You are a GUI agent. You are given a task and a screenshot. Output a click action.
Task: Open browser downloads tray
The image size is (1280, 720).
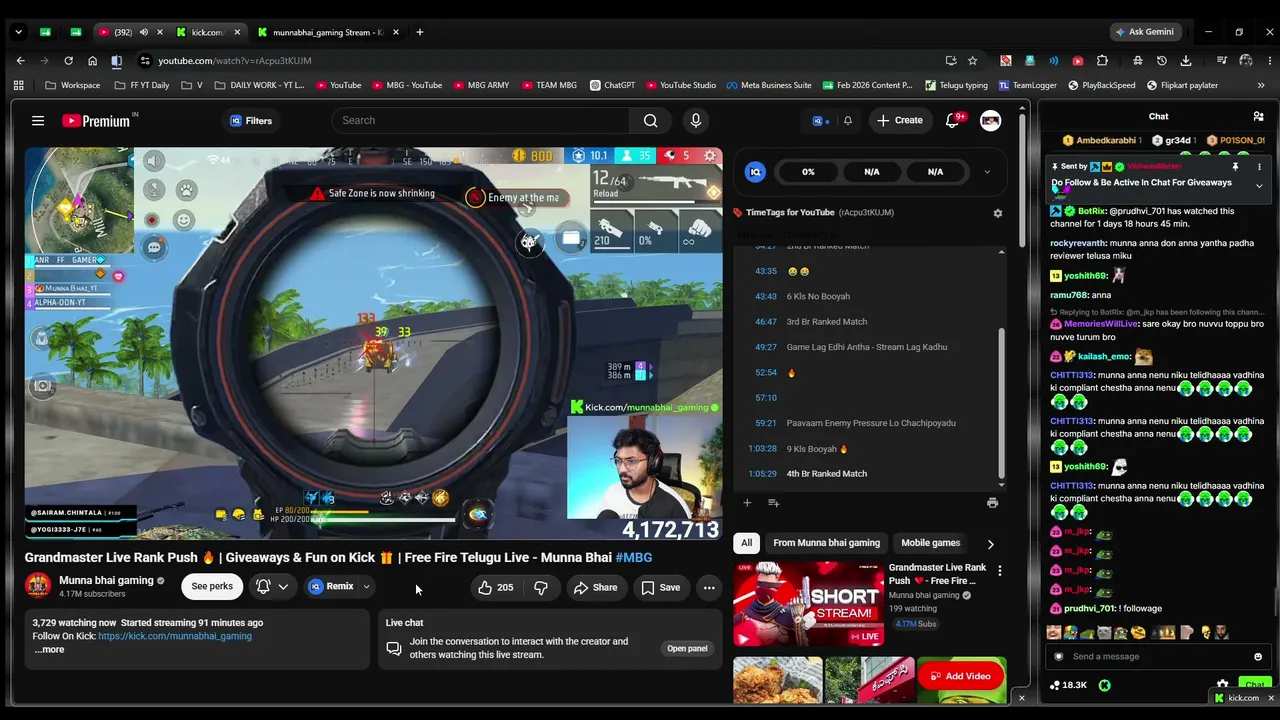[x=1186, y=60]
